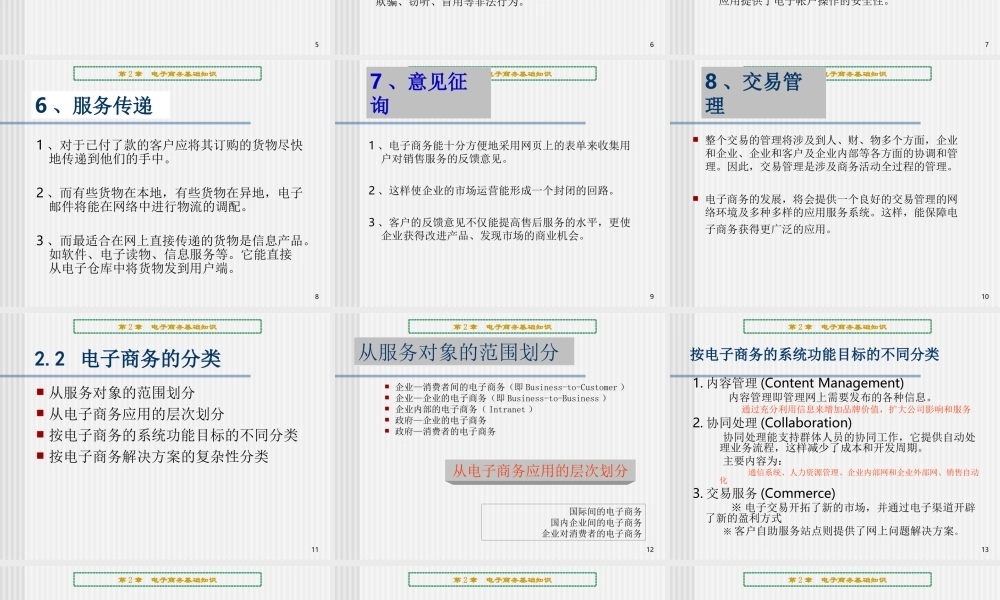Click the 企业内部的电子商务 (Intranet) bullet
The height and width of the screenshot is (600, 1000).
pyautogui.click(x=466, y=411)
